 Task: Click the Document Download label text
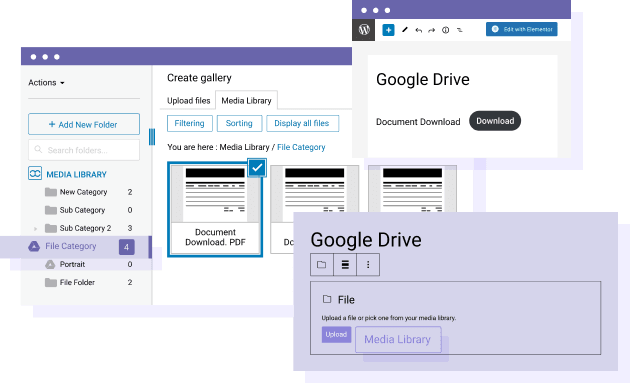pos(418,122)
